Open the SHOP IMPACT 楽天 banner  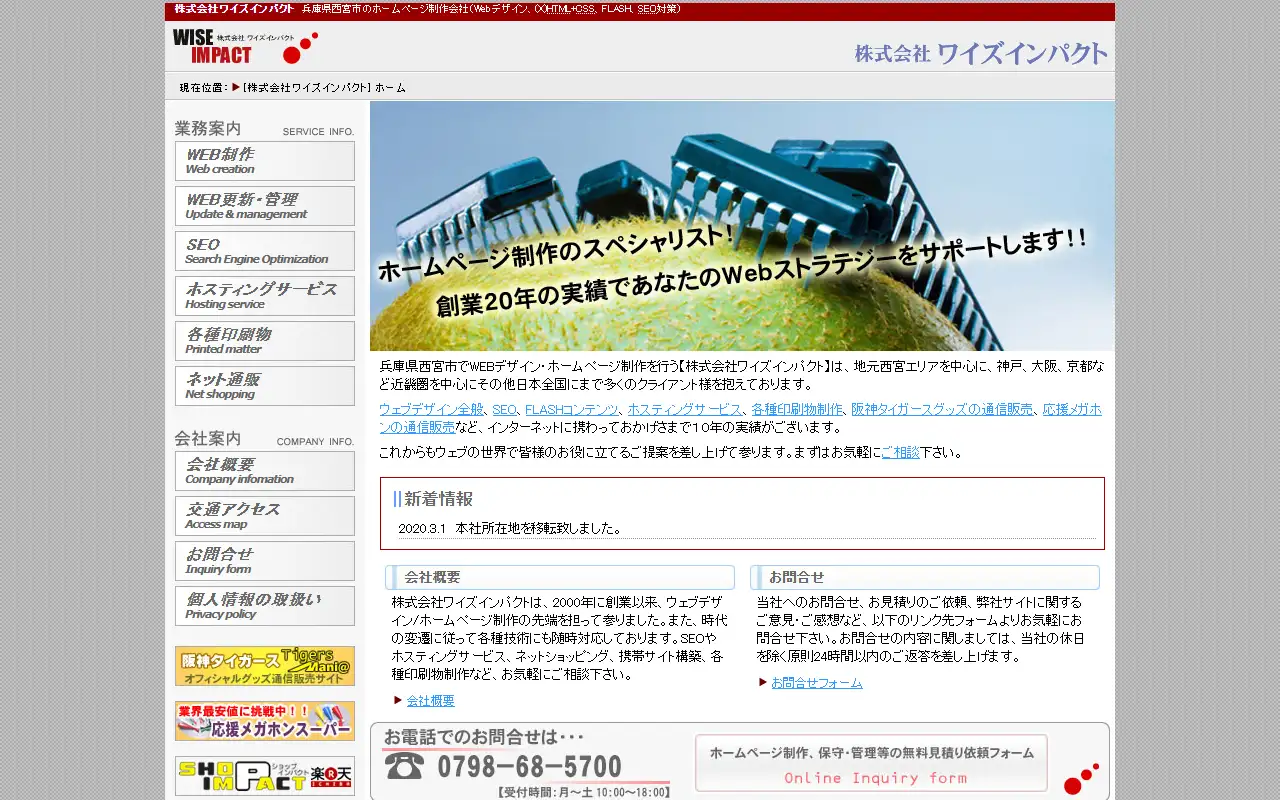[x=265, y=776]
